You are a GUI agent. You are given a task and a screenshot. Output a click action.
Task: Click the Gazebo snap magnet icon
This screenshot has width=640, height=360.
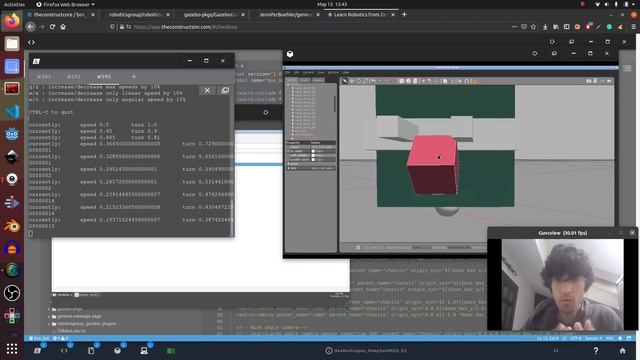[x=467, y=81]
